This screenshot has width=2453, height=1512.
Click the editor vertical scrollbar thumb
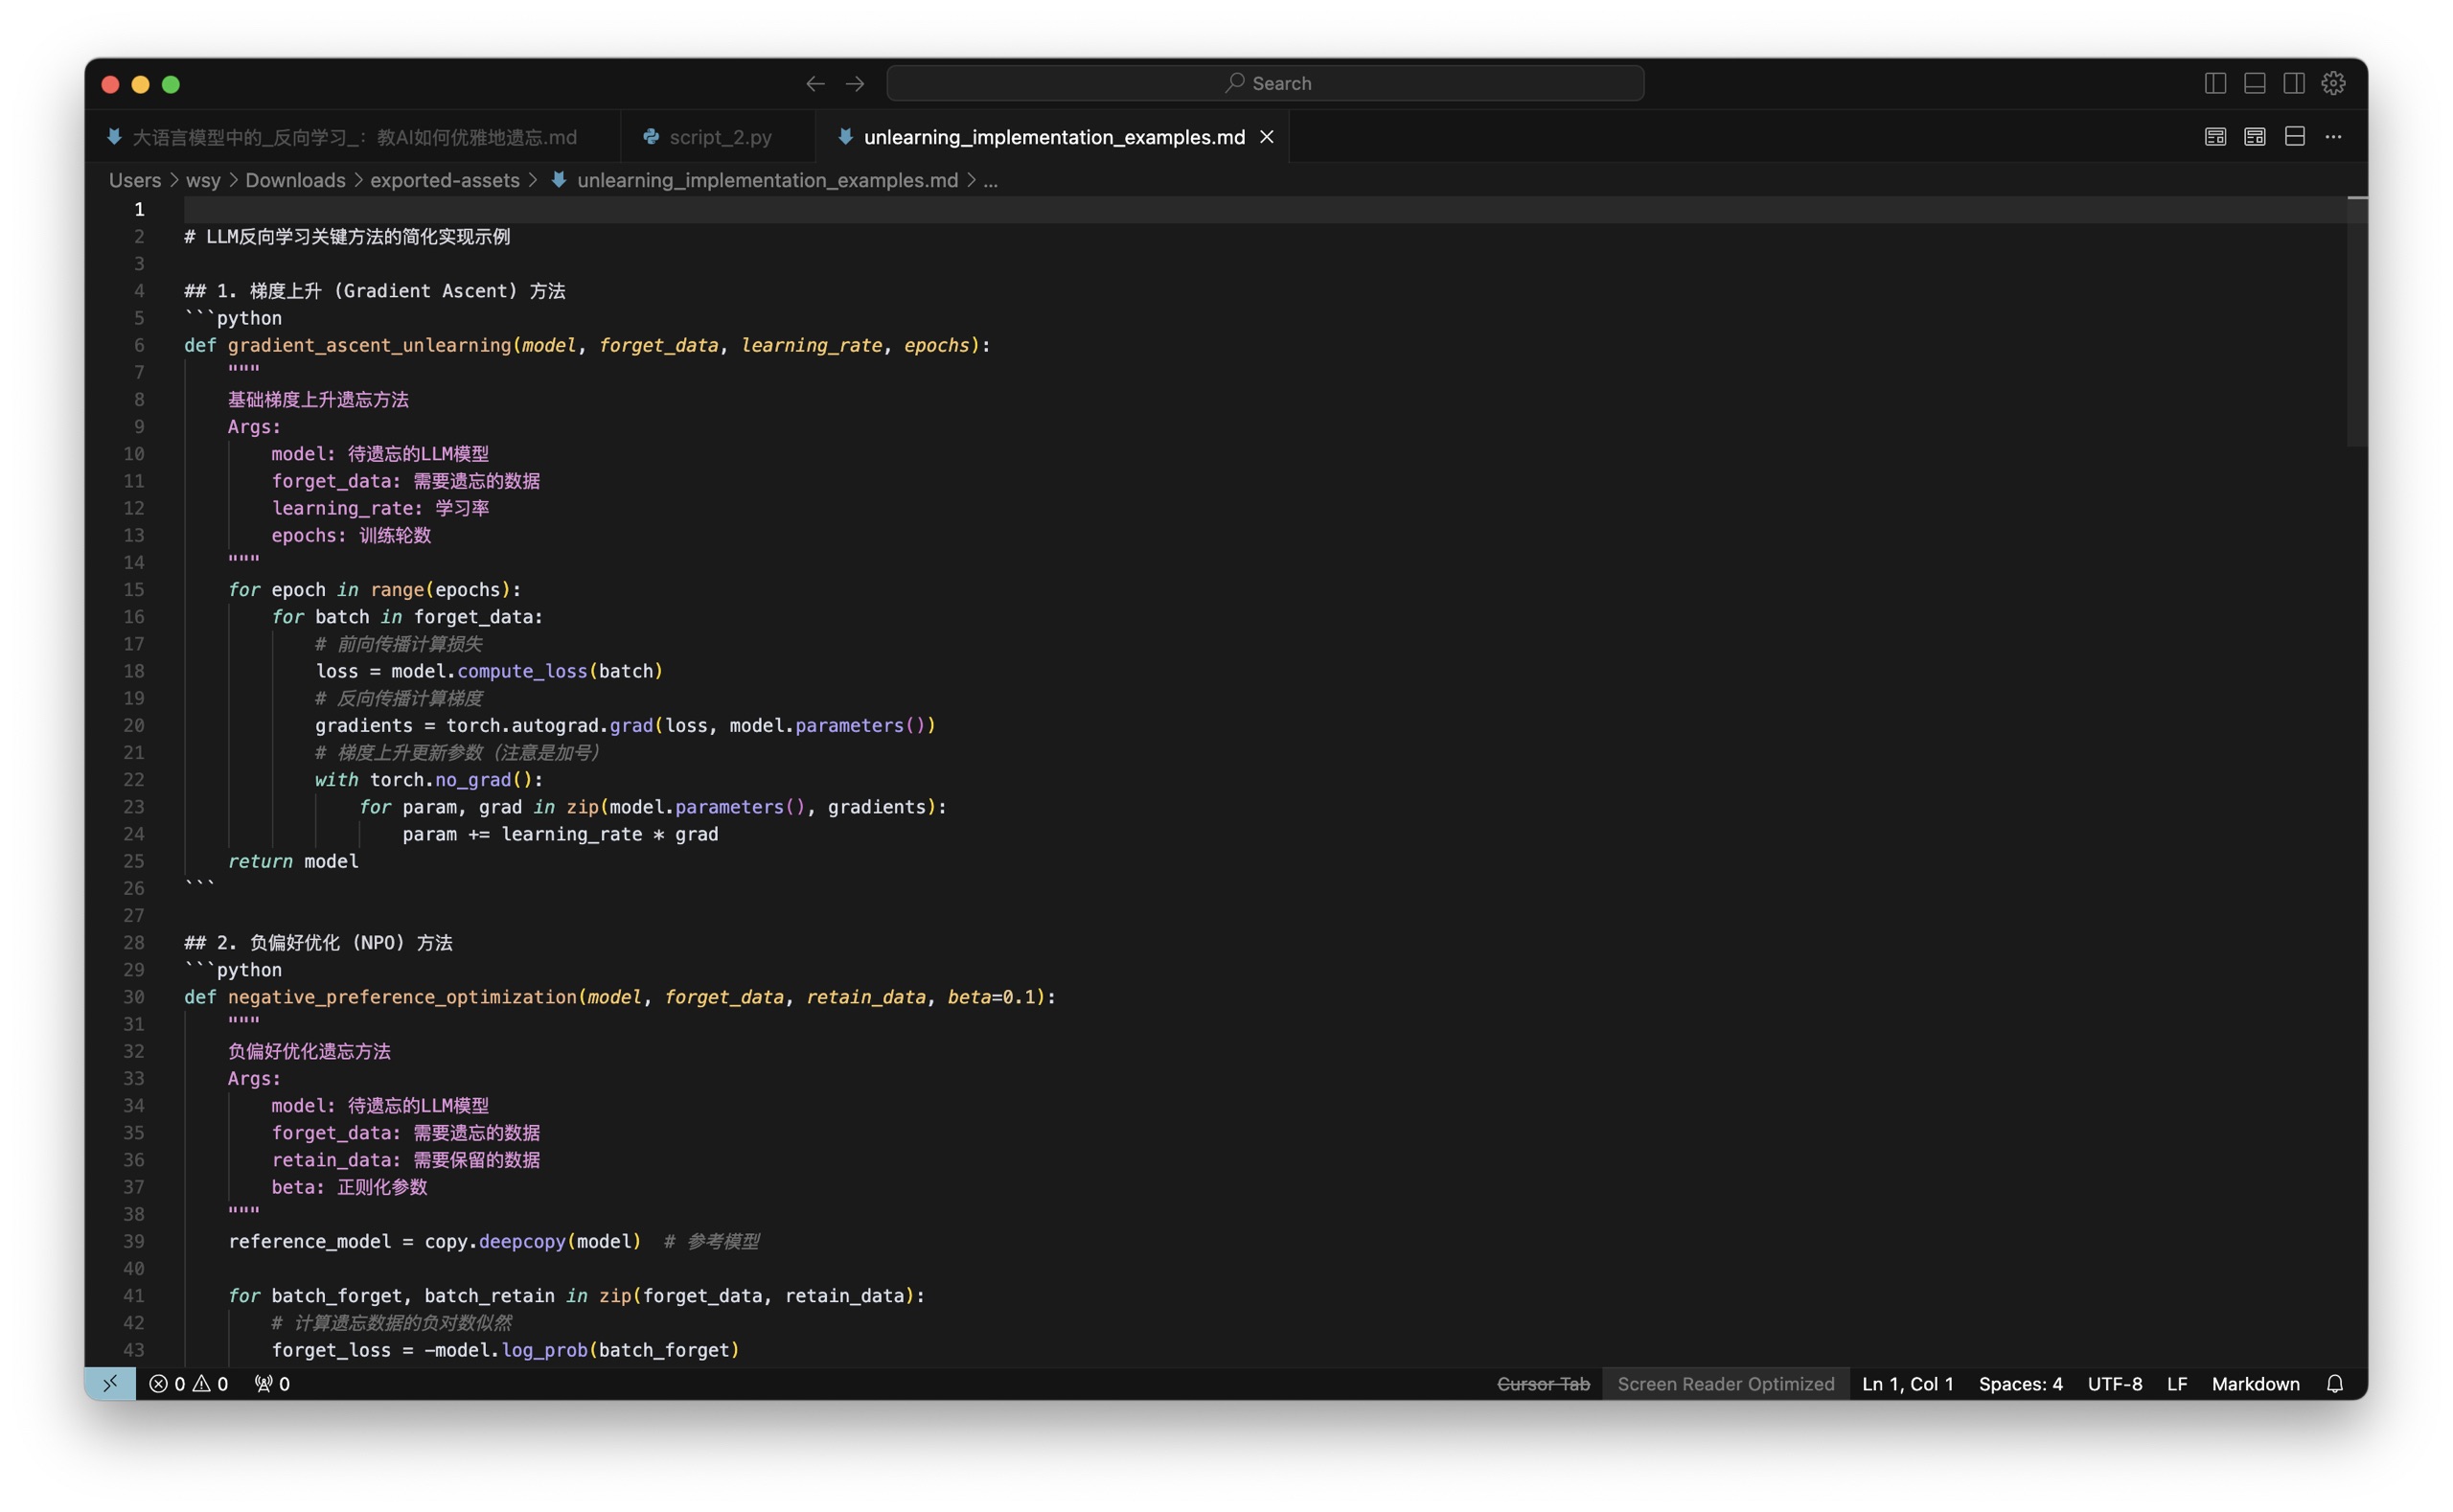point(2357,321)
